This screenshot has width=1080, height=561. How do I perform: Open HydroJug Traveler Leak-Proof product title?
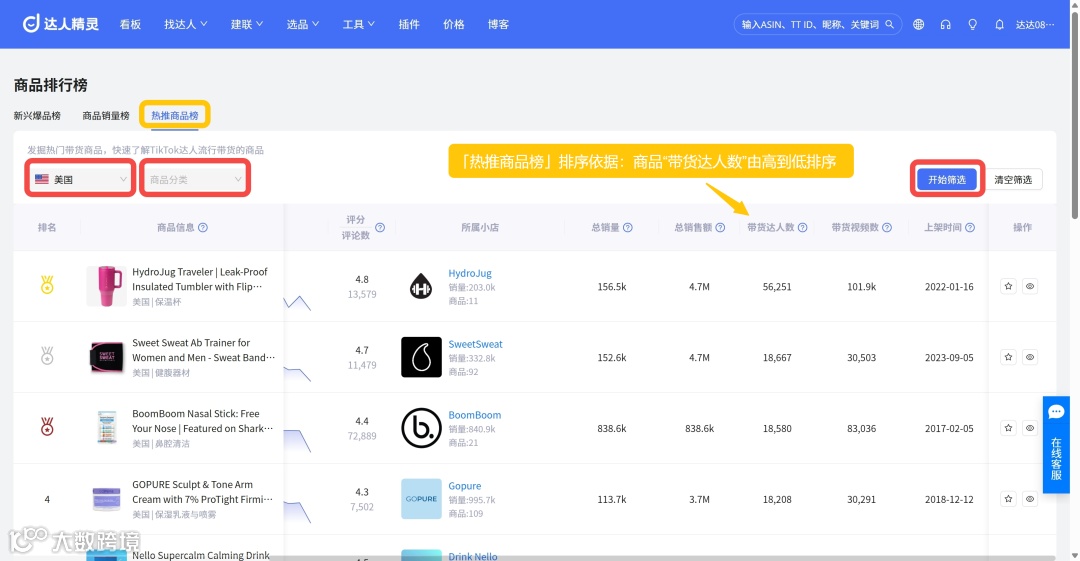pyautogui.click(x=200, y=279)
